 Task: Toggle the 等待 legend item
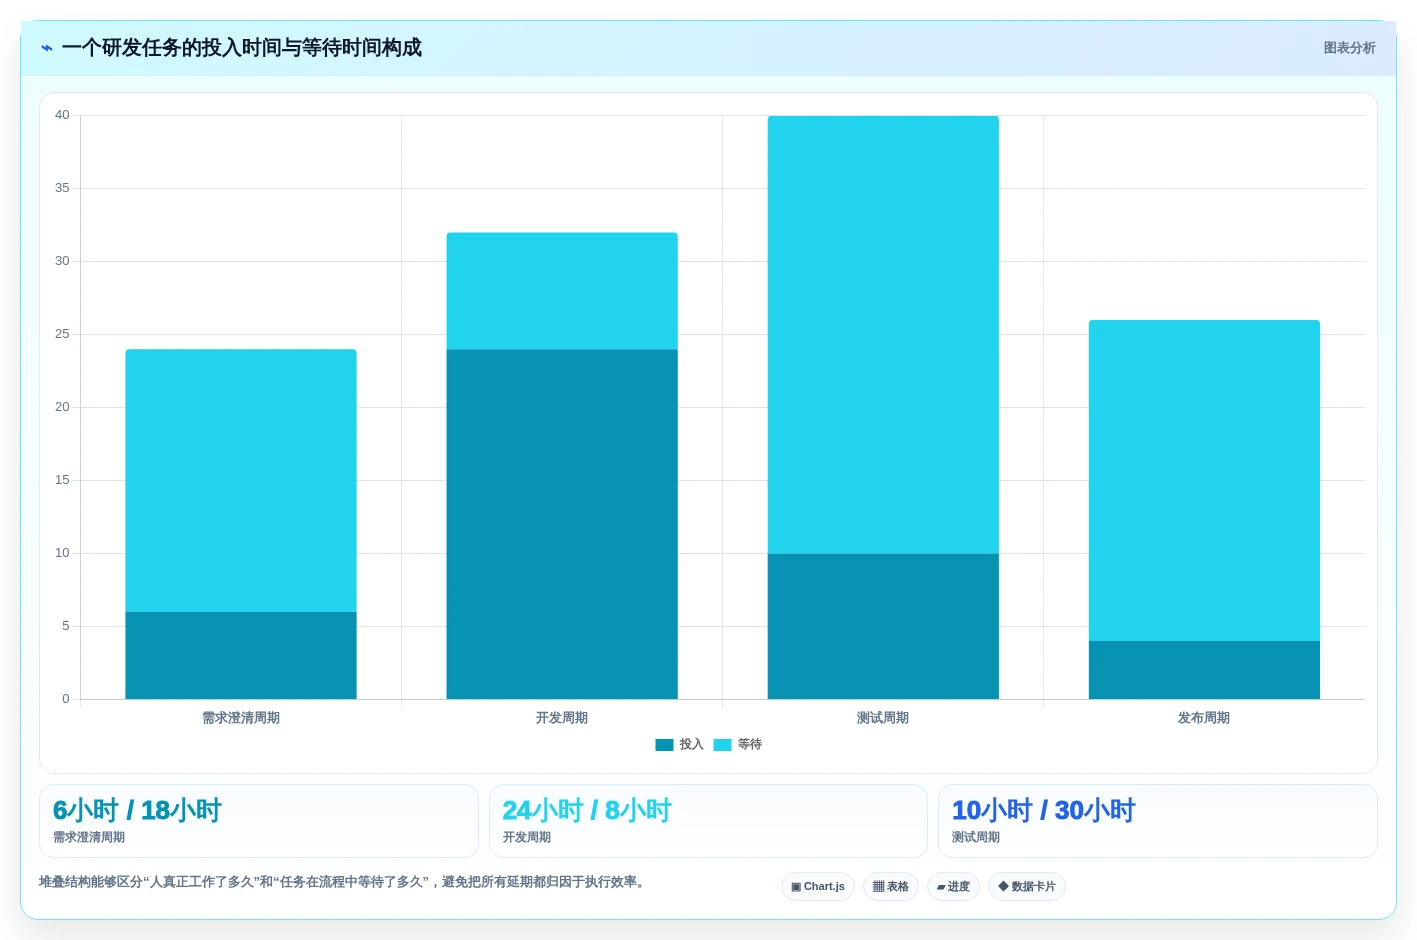coord(738,744)
